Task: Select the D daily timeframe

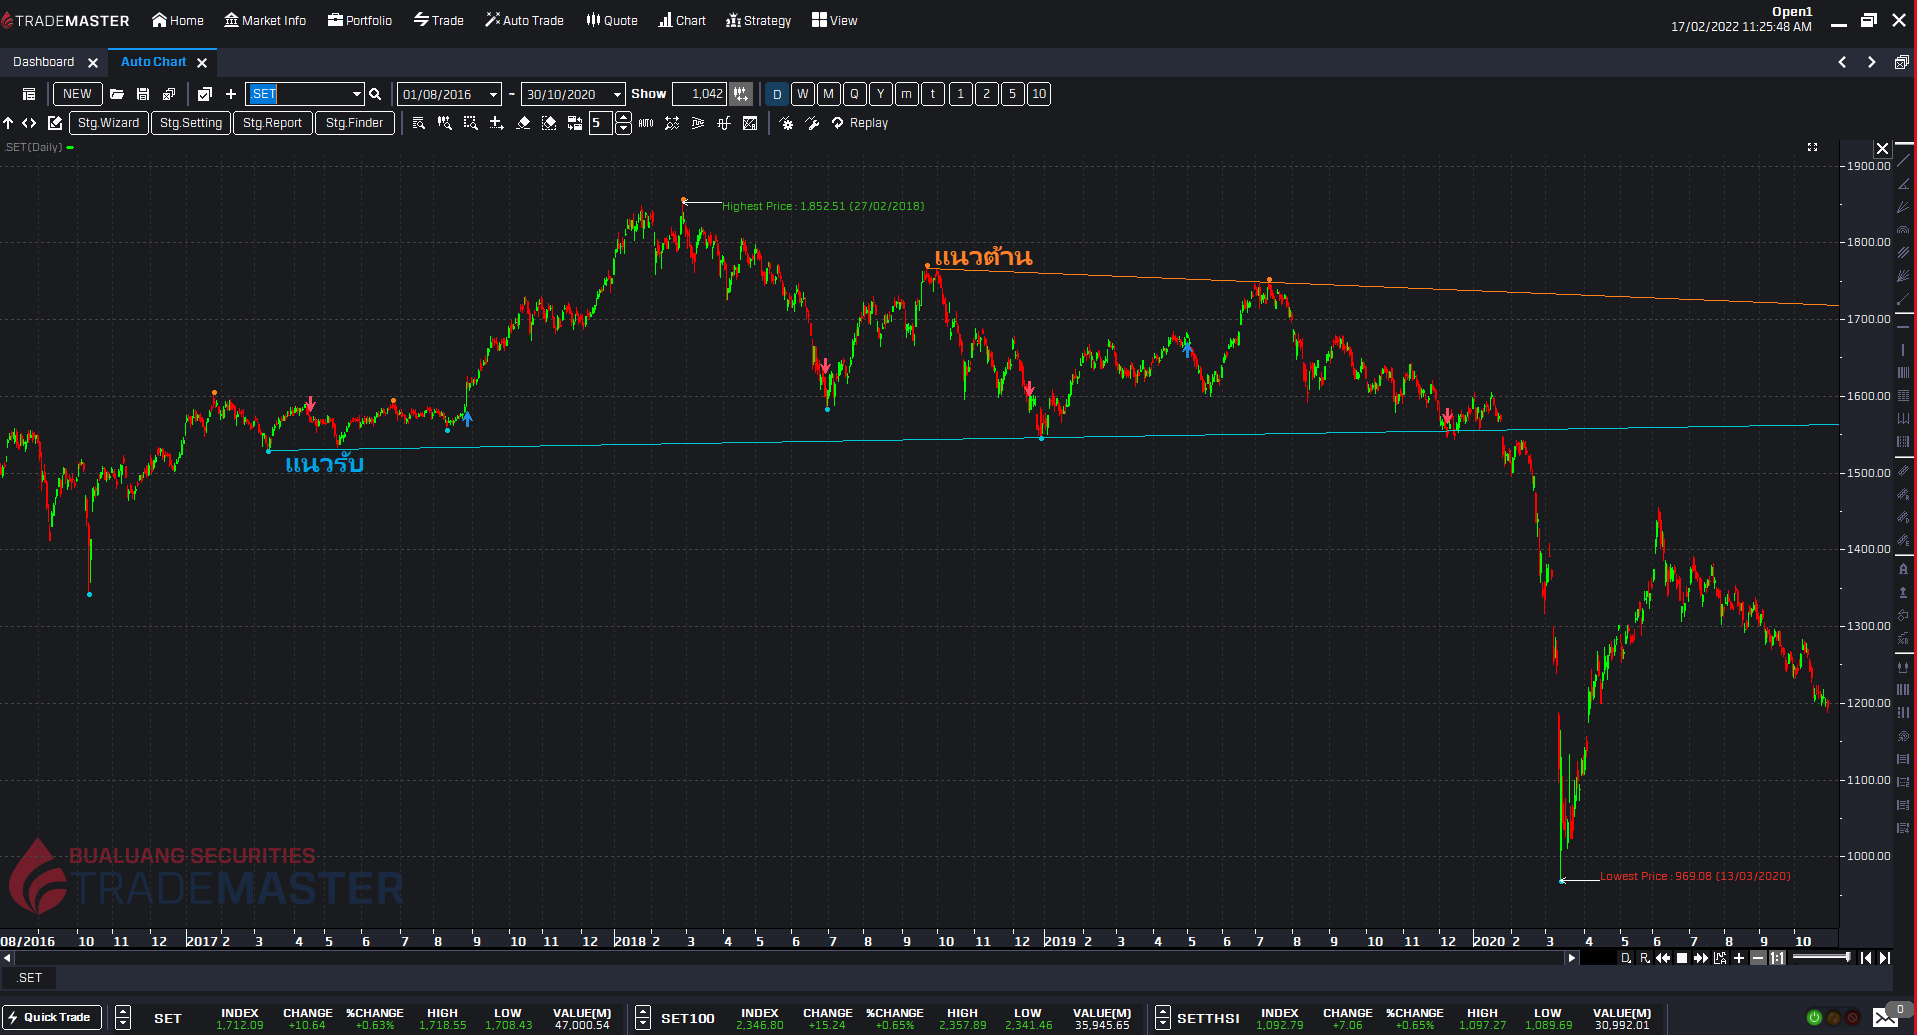Action: point(777,94)
